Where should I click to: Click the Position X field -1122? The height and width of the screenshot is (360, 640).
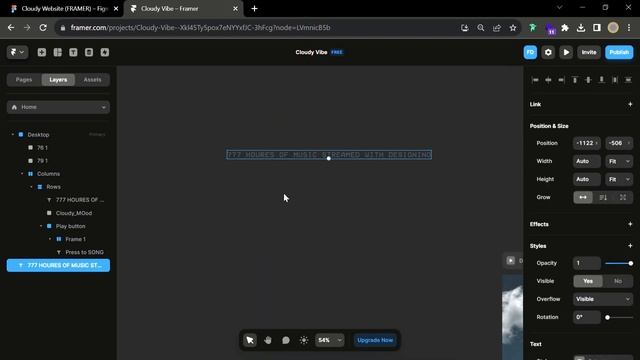587,143
